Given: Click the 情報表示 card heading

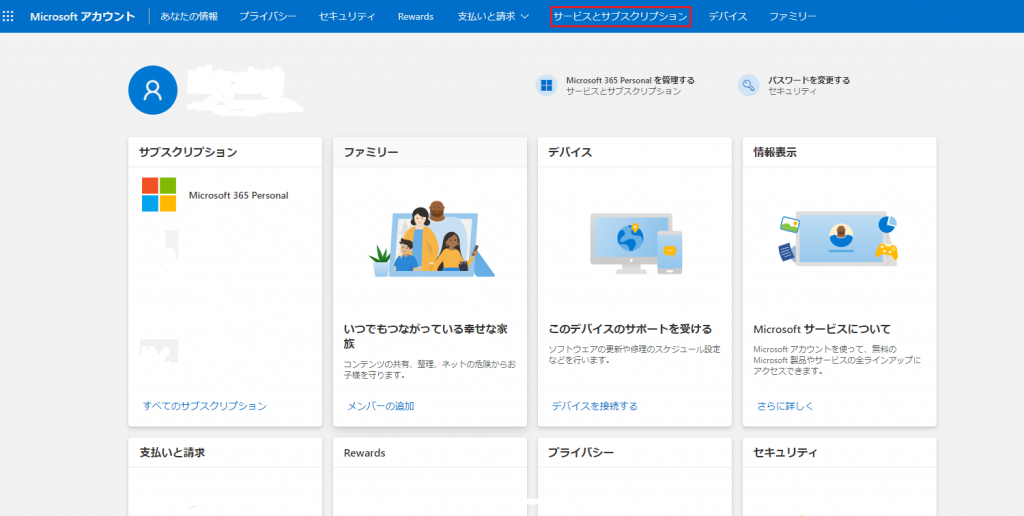Looking at the screenshot, I should [x=775, y=152].
